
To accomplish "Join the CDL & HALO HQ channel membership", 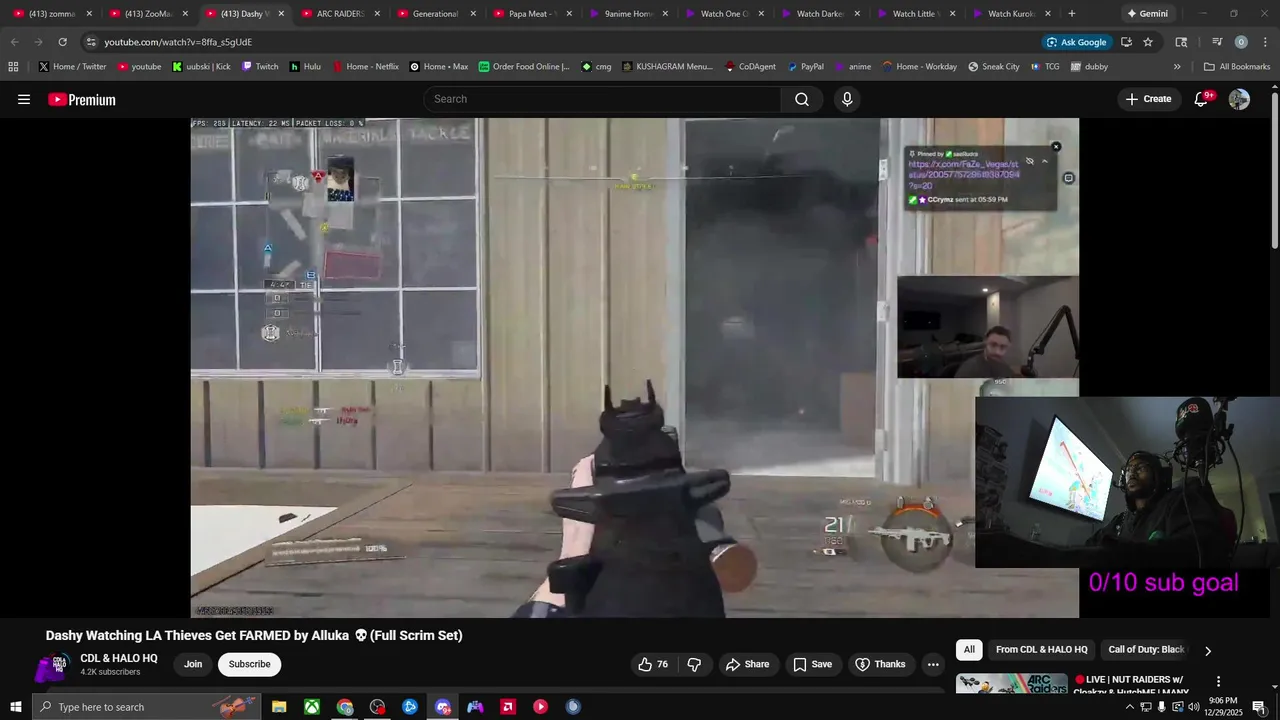I will coord(193,664).
